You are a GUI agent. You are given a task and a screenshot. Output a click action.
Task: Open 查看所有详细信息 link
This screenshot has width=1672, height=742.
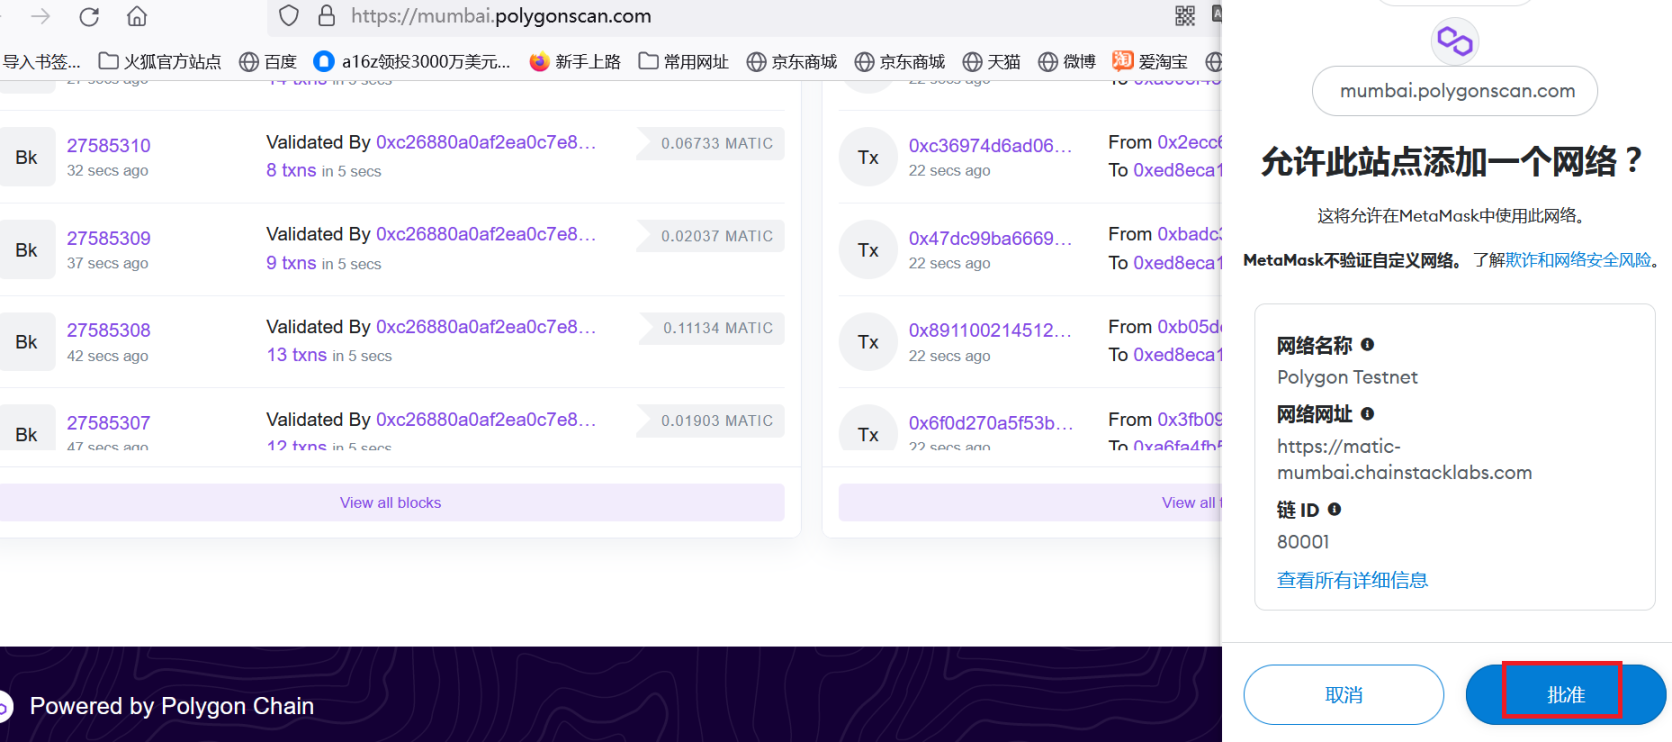click(1352, 580)
